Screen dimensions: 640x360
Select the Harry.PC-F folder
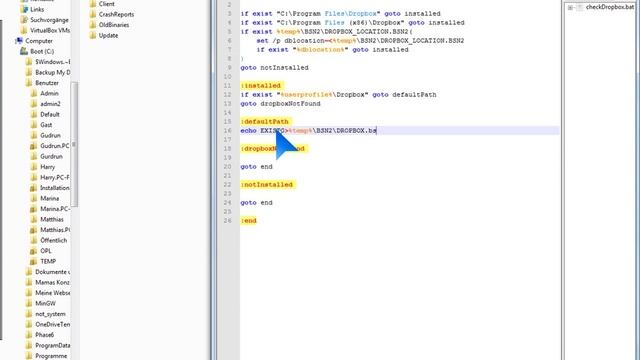coord(55,177)
